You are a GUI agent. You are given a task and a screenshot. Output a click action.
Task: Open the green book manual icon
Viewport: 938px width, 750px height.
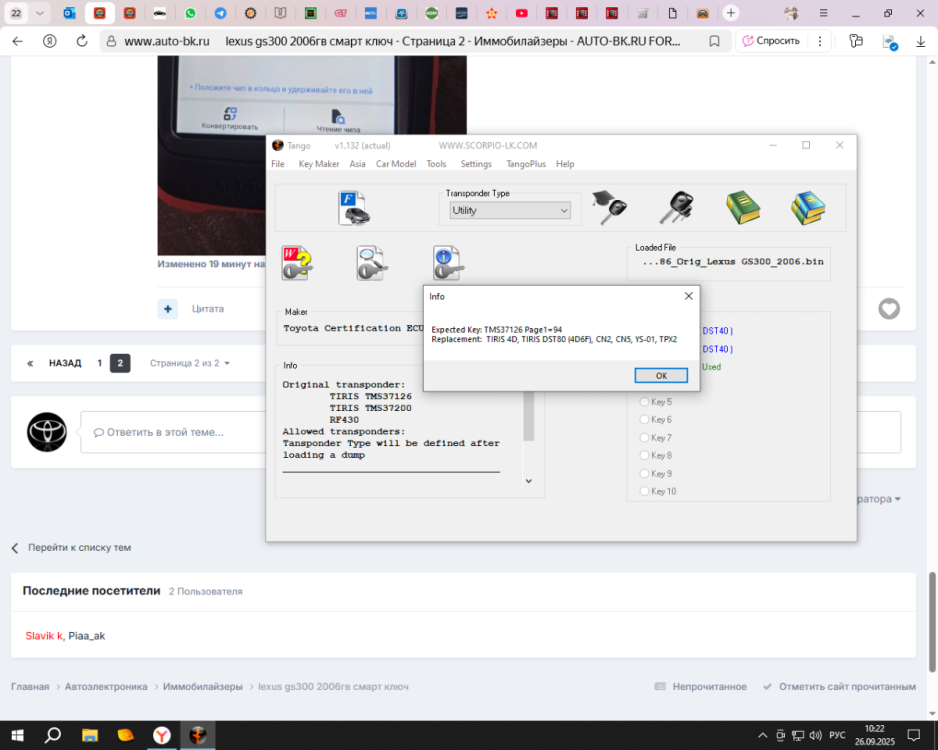click(x=743, y=208)
